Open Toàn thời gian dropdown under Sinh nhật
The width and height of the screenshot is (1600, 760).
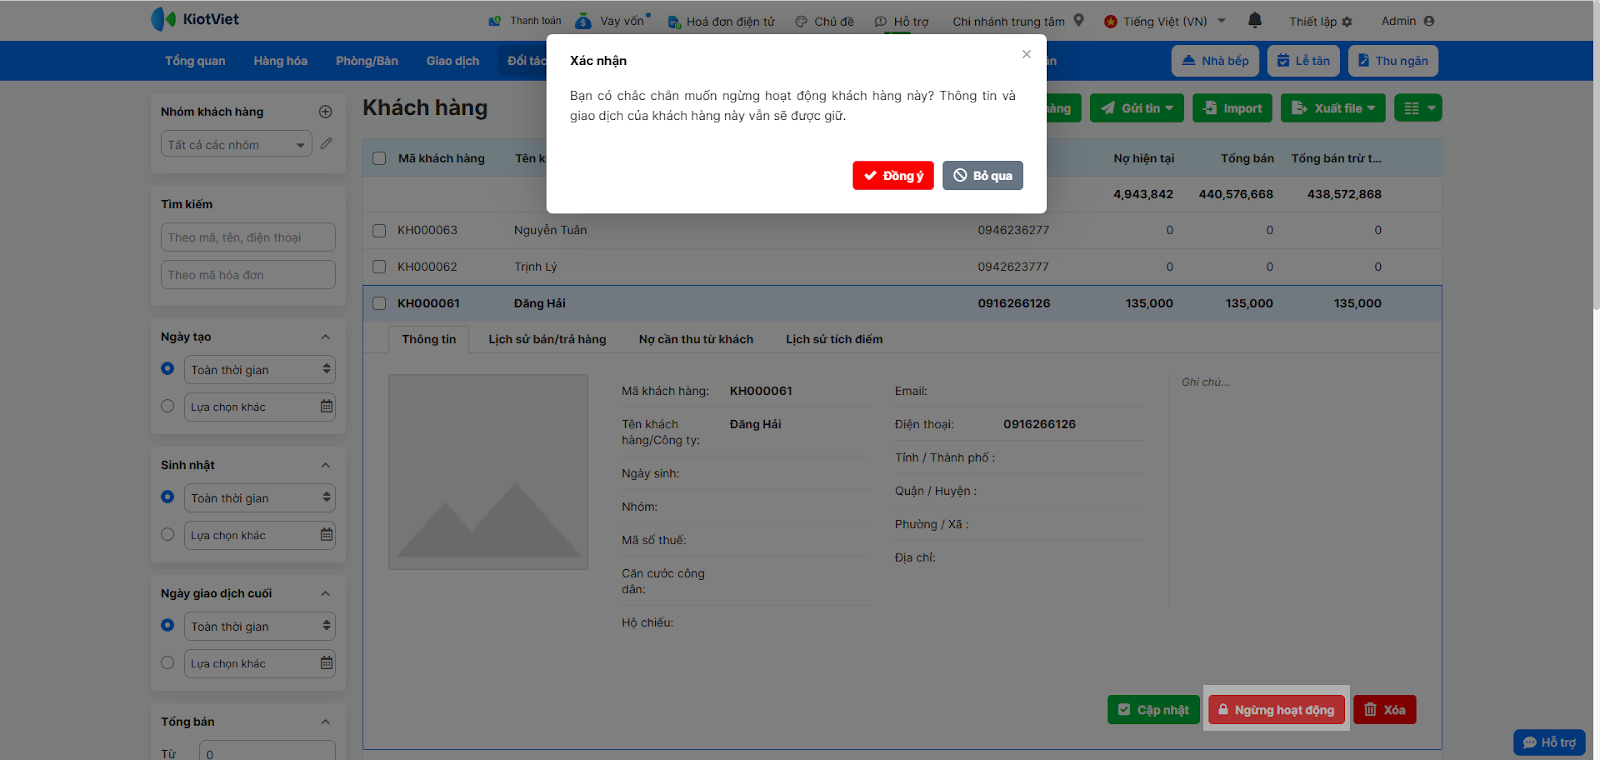coord(260,498)
